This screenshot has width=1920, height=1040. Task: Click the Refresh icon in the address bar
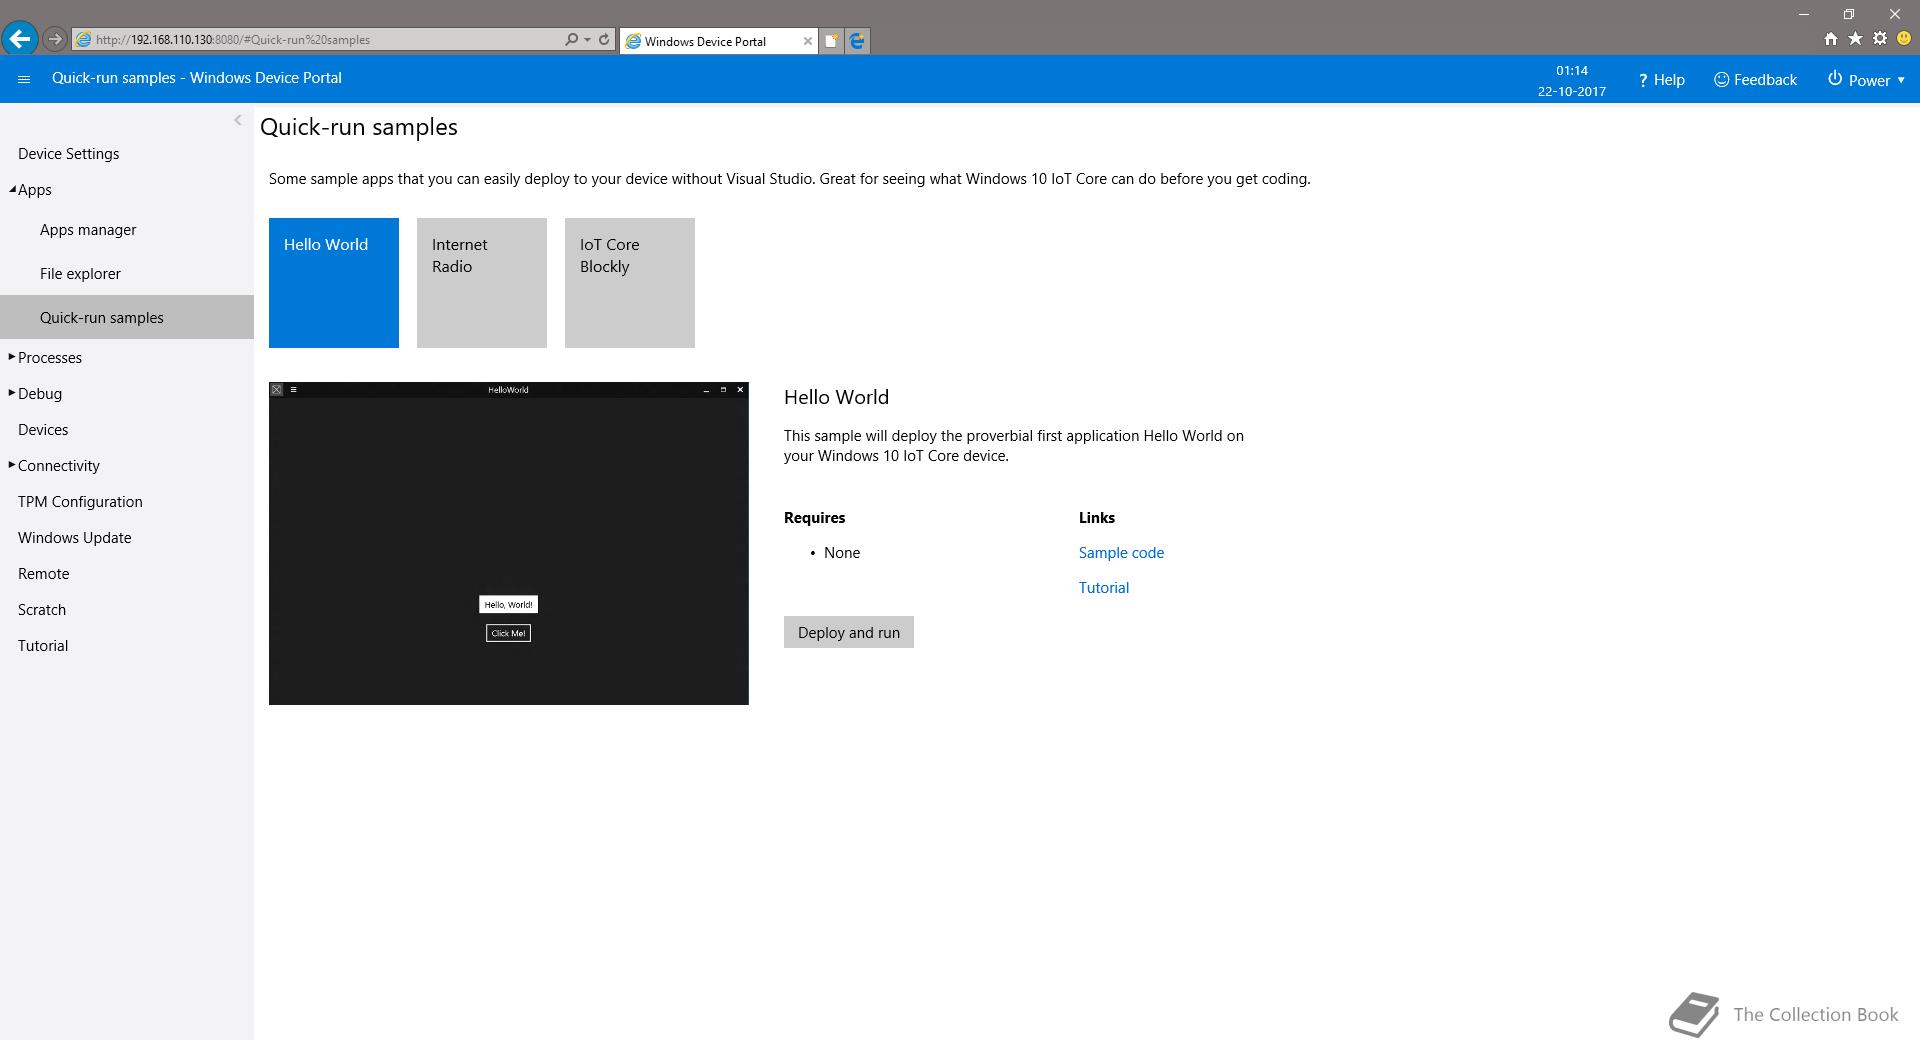pos(604,40)
